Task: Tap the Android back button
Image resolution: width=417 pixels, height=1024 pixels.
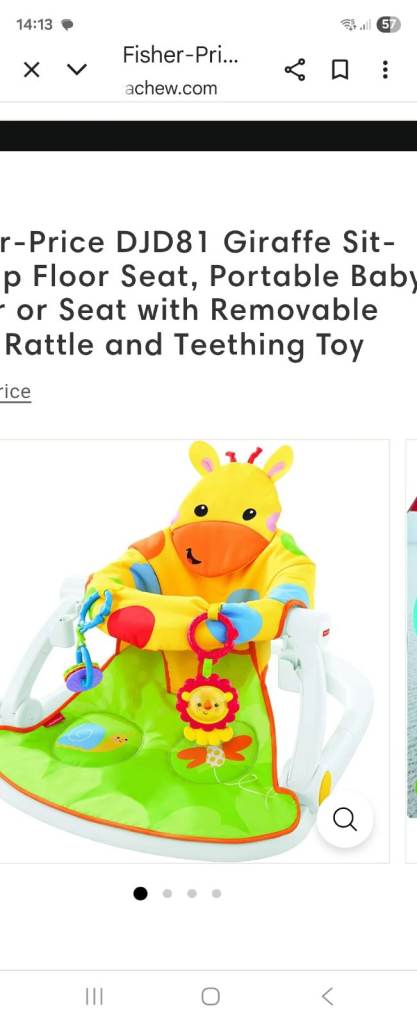Action: pyautogui.click(x=328, y=996)
